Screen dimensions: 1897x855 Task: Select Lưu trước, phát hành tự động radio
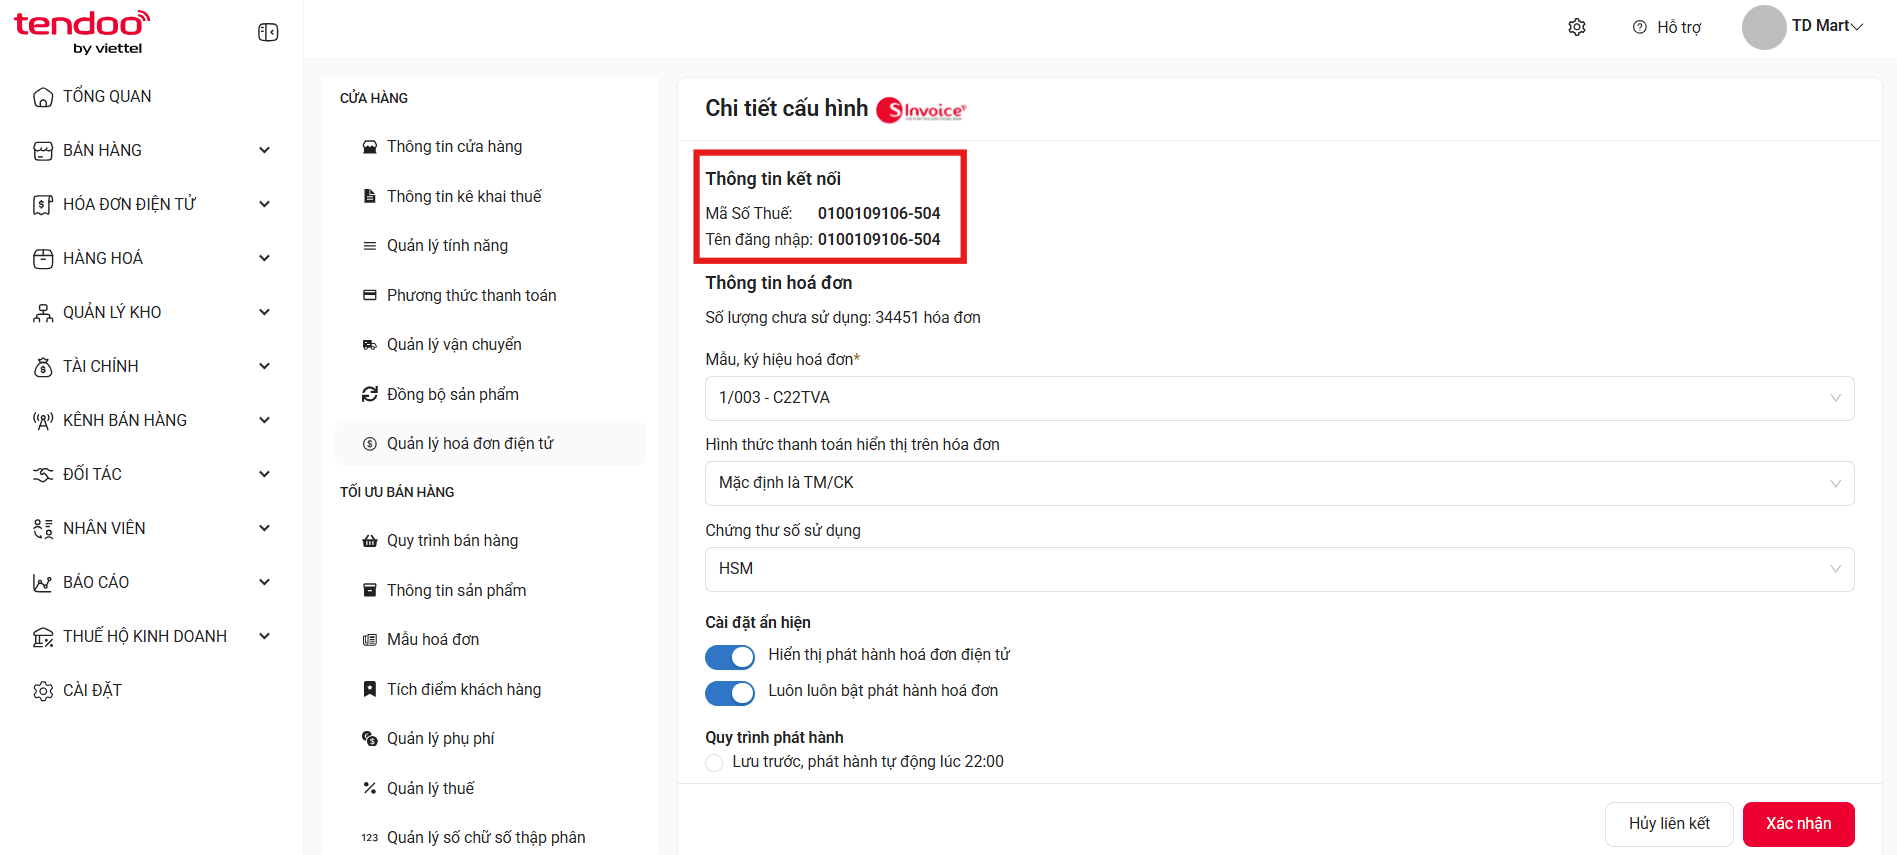click(x=714, y=763)
